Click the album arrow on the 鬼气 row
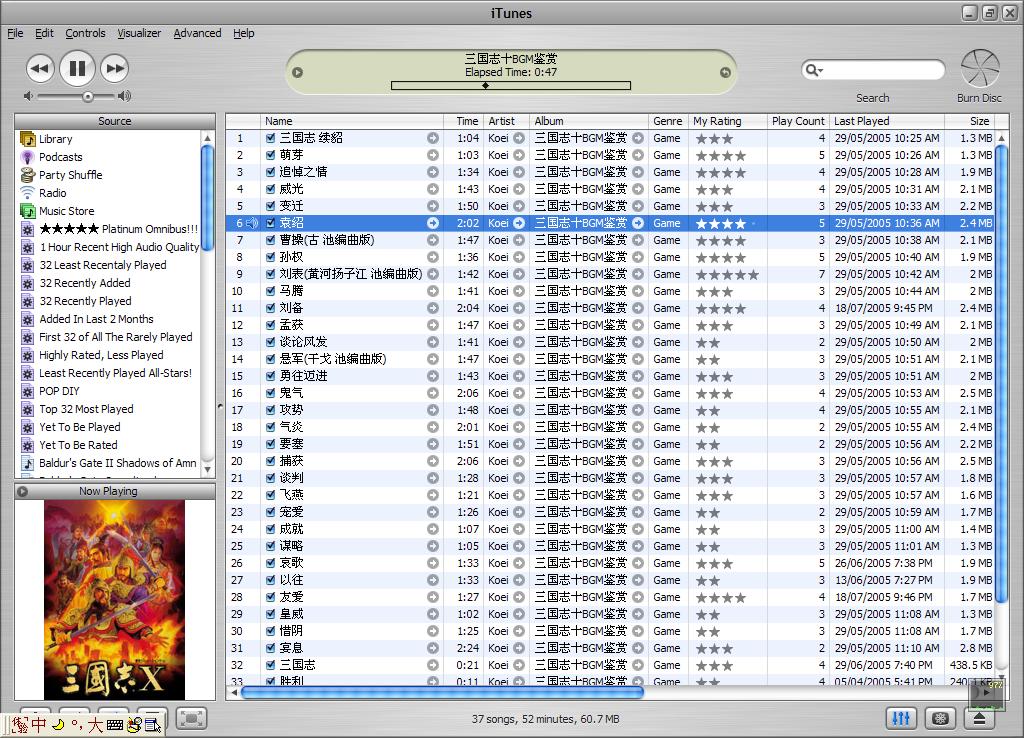This screenshot has height=738, width=1024. pos(637,393)
